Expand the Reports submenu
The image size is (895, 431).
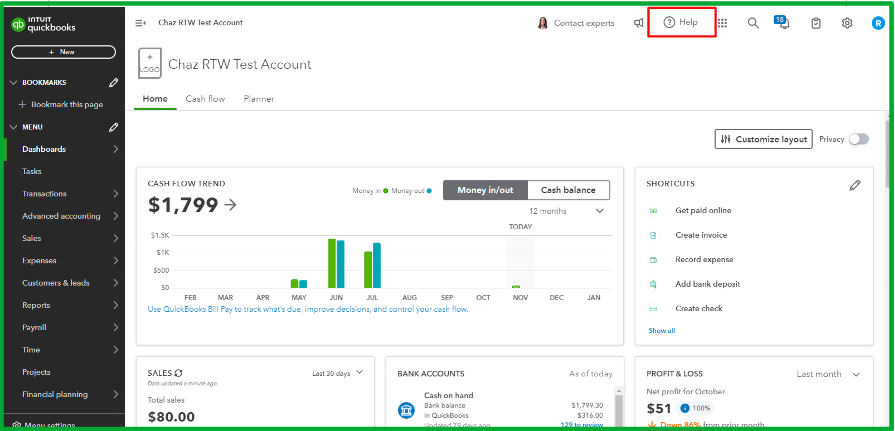coord(116,305)
